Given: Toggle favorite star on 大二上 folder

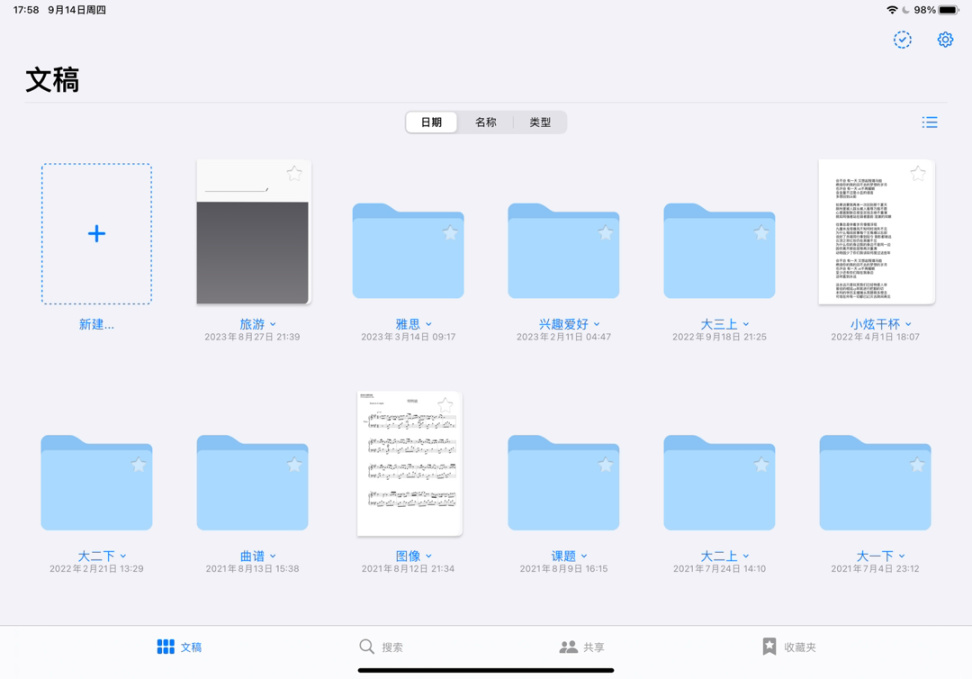Looking at the screenshot, I should click(x=761, y=465).
